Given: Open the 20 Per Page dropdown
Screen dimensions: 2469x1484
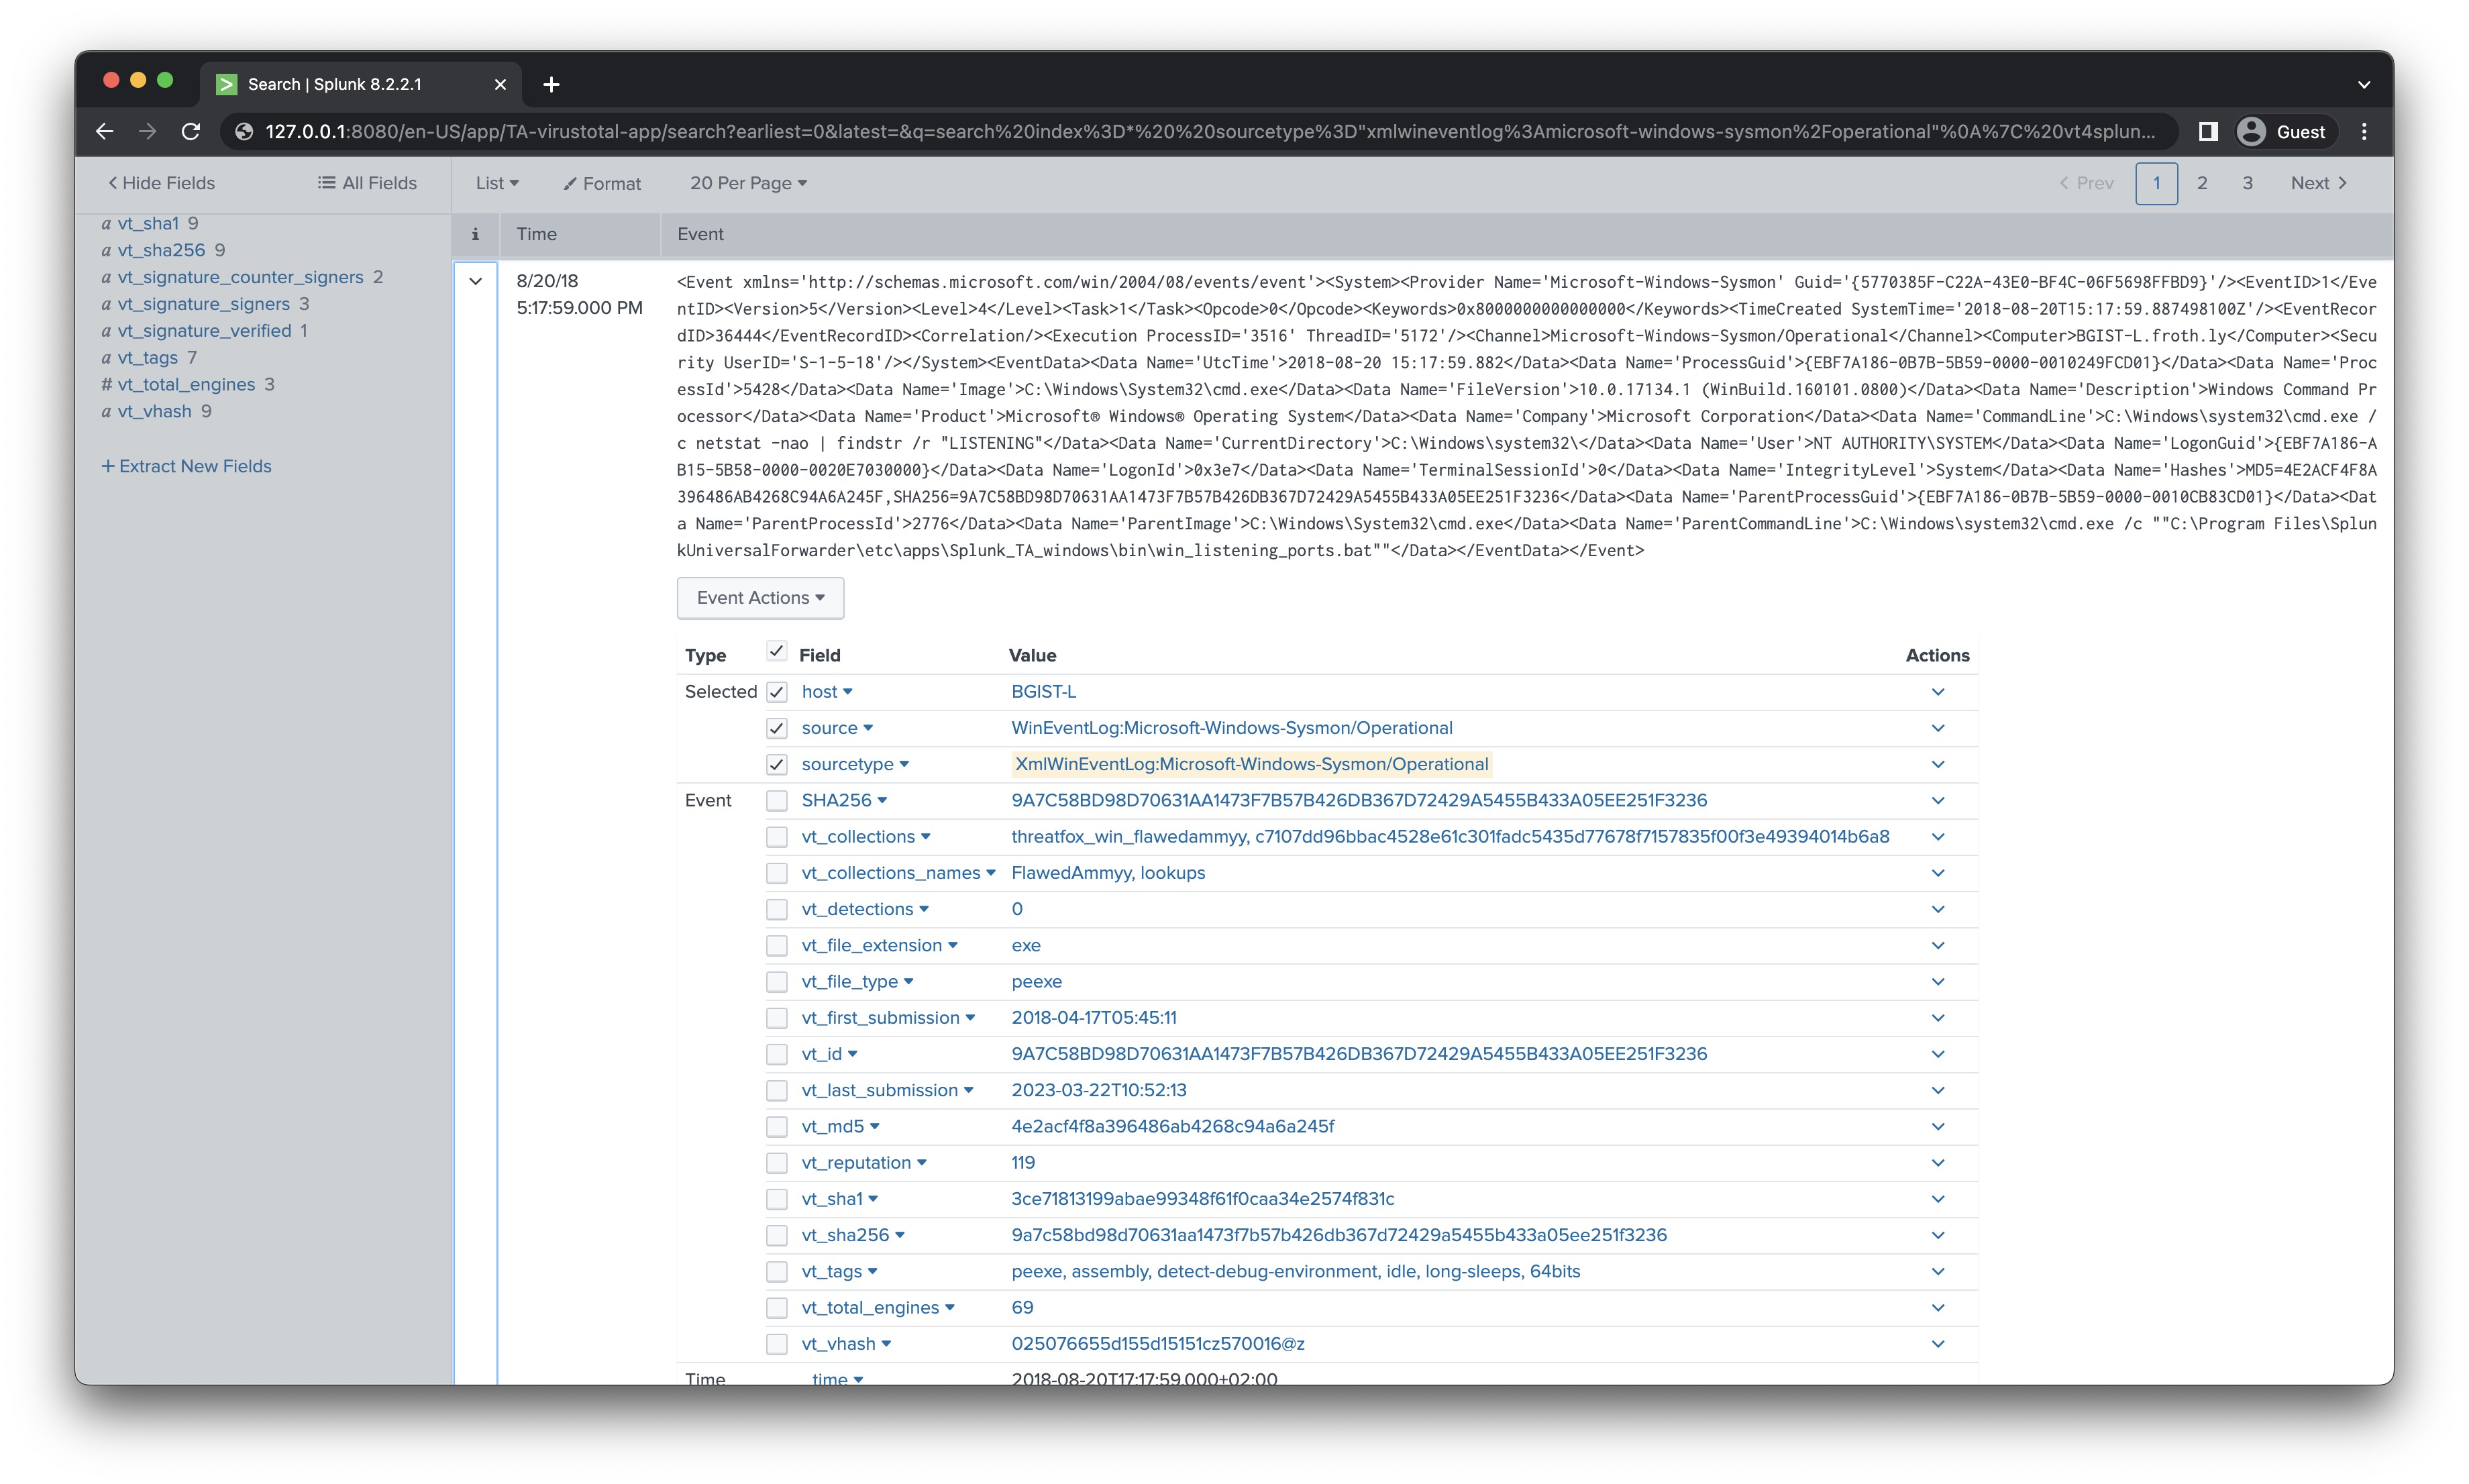Looking at the screenshot, I should coord(747,183).
